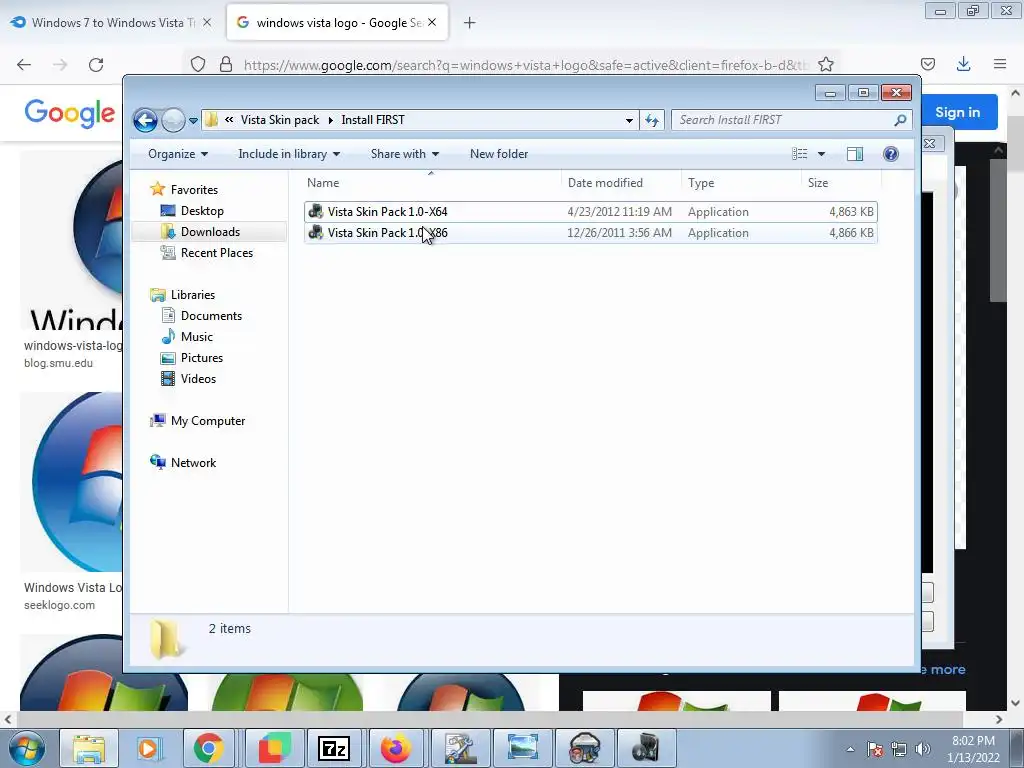Click the Firefox back arrow
Image resolution: width=1024 pixels, height=768 pixels.
(x=24, y=65)
